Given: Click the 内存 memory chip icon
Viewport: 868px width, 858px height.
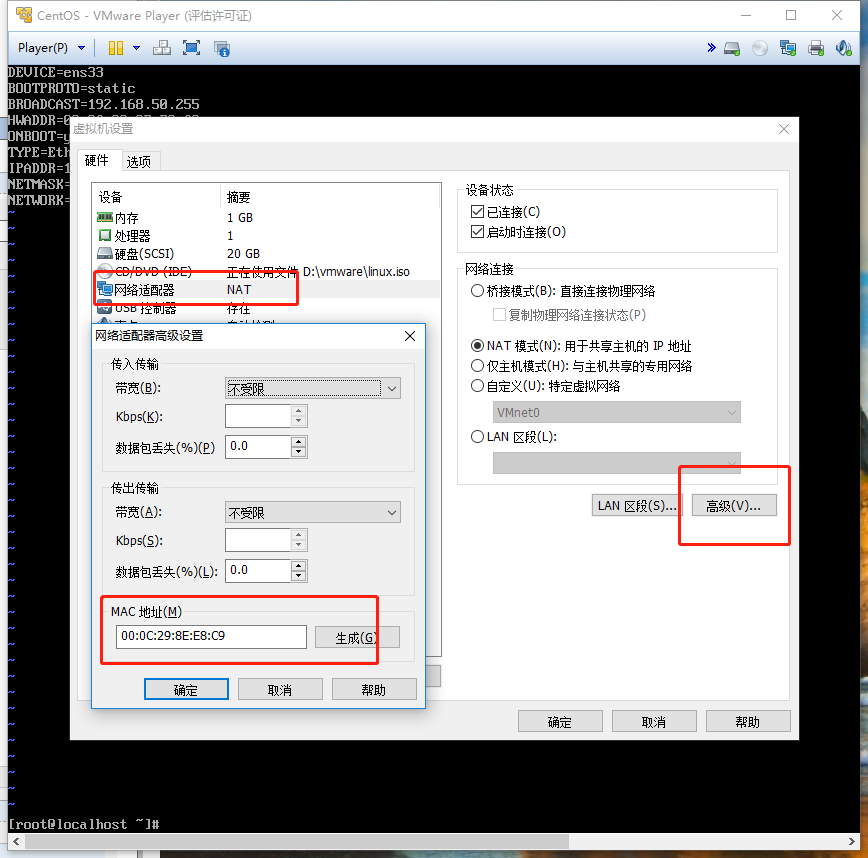Looking at the screenshot, I should point(105,217).
